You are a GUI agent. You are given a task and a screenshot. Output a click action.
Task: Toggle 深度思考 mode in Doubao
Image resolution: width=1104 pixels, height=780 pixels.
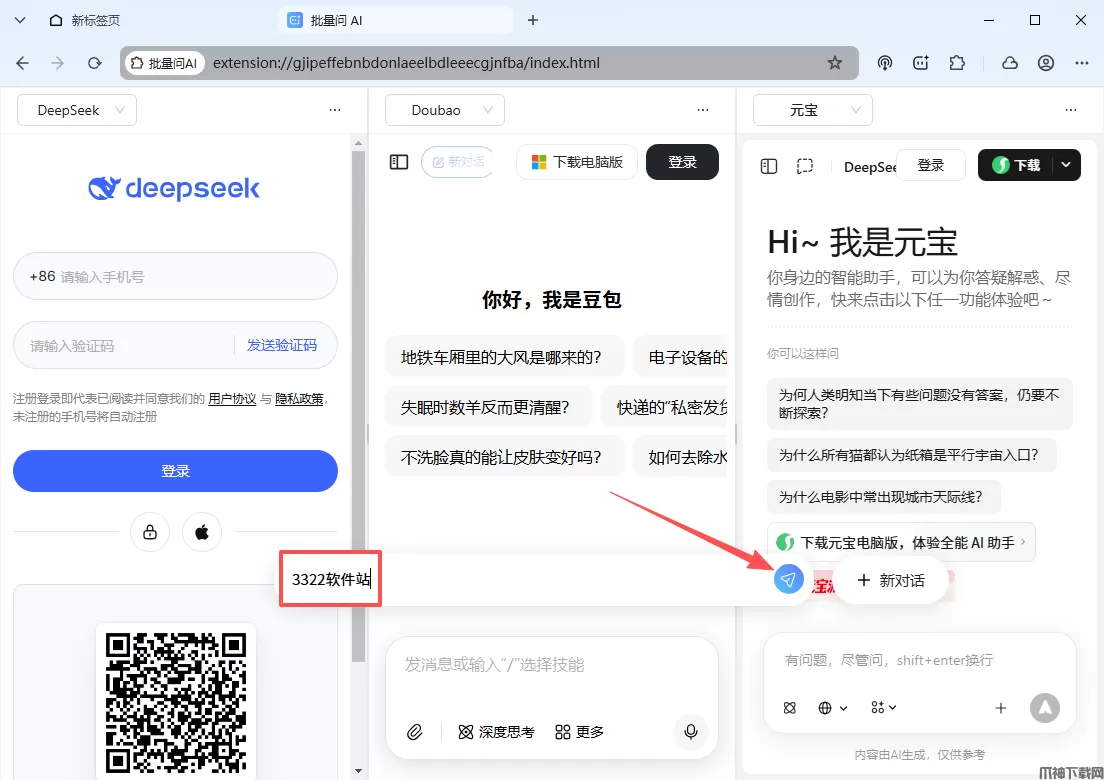point(496,732)
